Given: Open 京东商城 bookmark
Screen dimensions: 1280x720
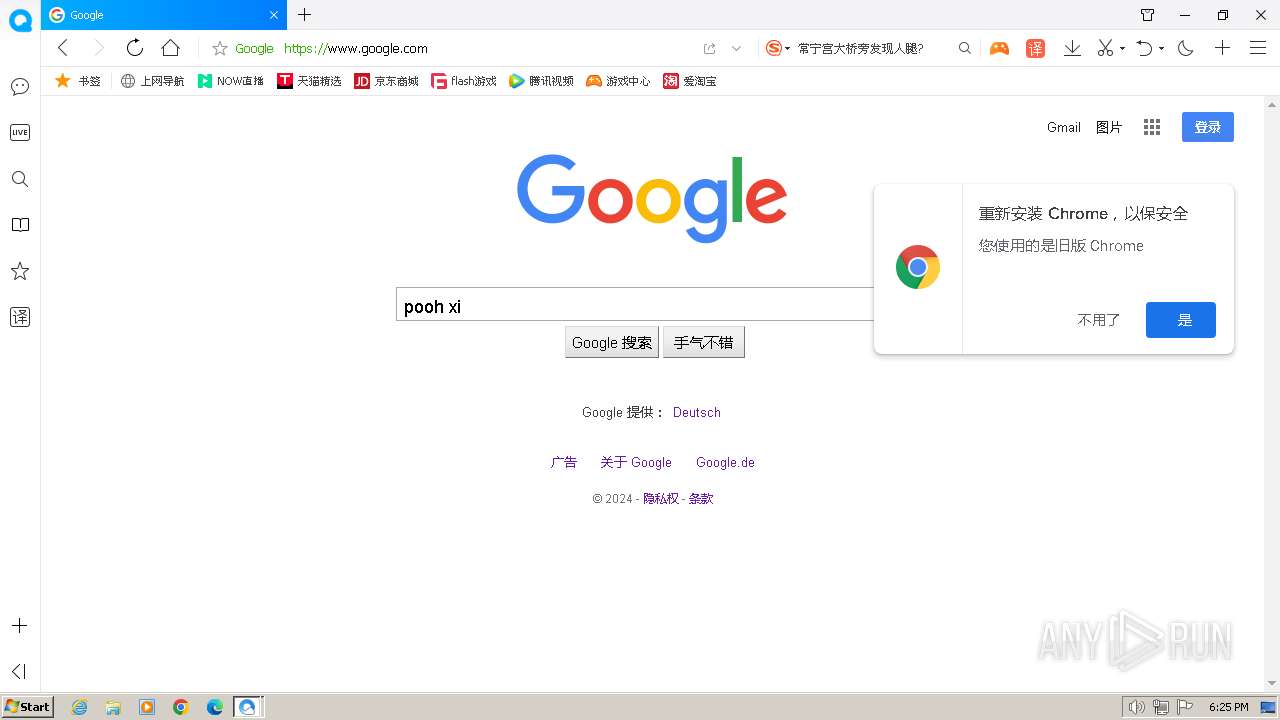Looking at the screenshot, I should [x=387, y=81].
